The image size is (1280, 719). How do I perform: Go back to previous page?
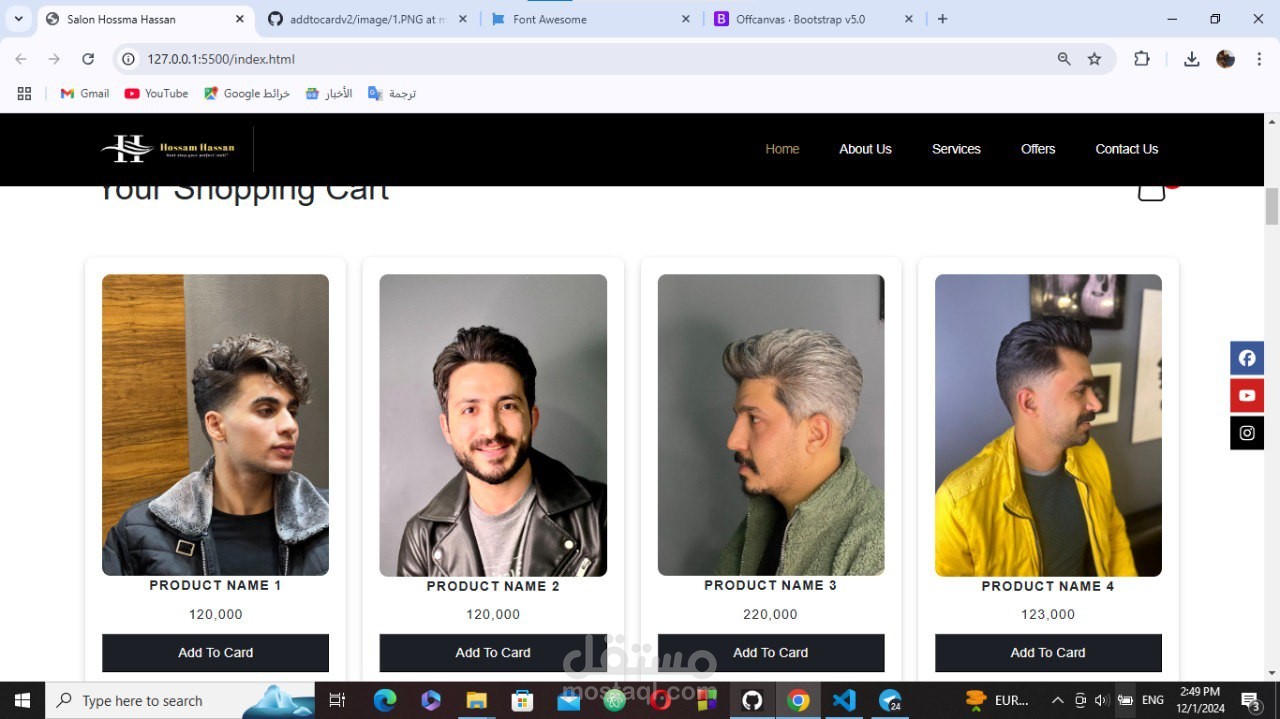[21, 59]
